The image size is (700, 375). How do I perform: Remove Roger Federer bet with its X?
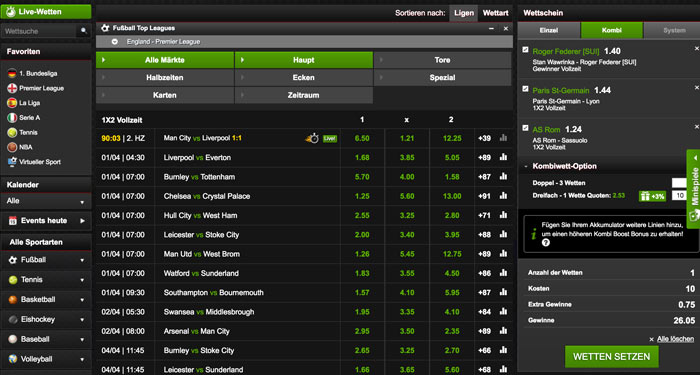click(696, 49)
